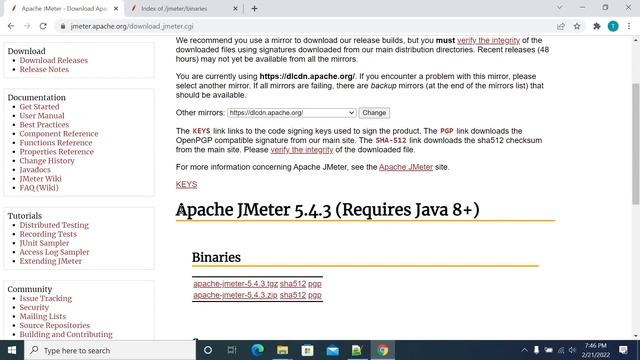Open the Windows Start menu

[x=11, y=350]
